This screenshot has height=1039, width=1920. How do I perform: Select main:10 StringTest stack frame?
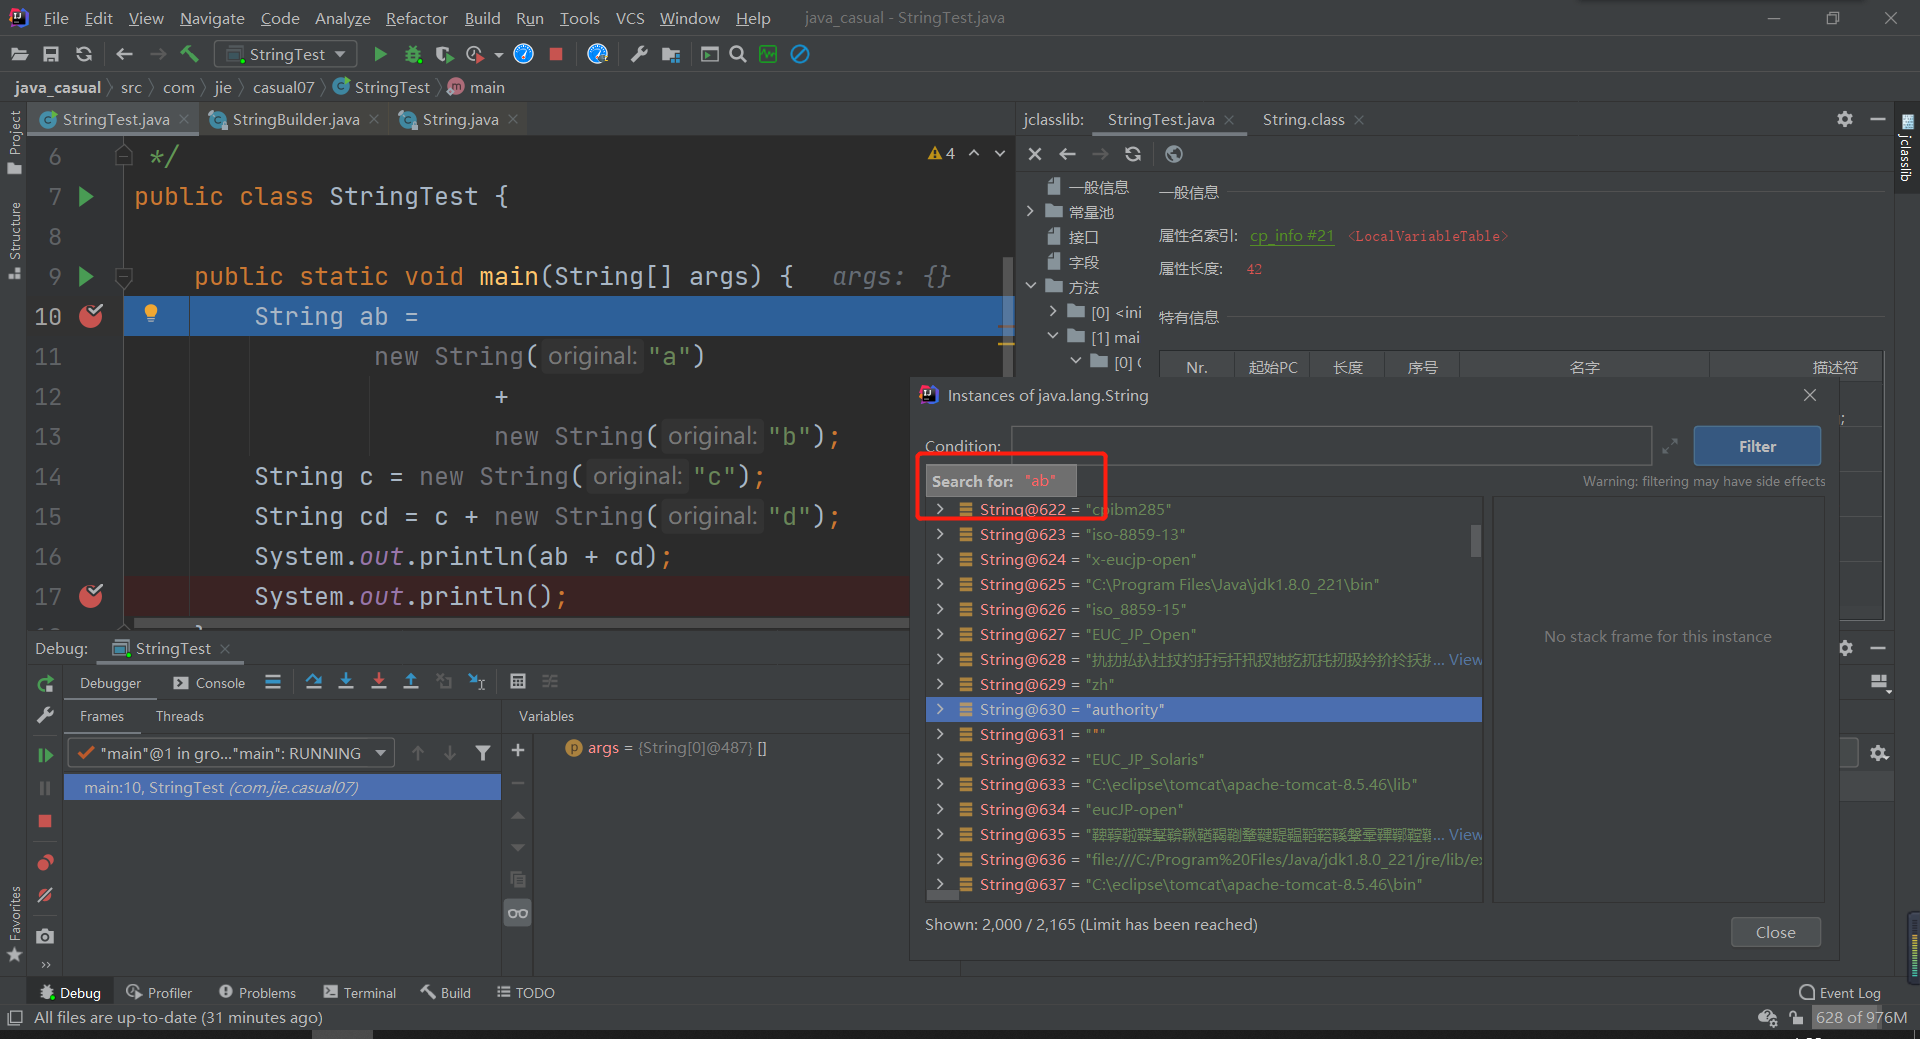pos(282,787)
